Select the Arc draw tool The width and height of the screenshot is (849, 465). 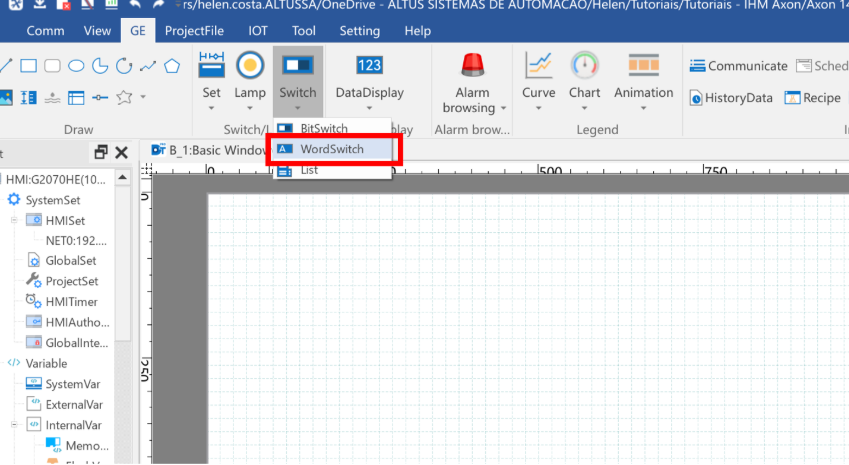124,66
